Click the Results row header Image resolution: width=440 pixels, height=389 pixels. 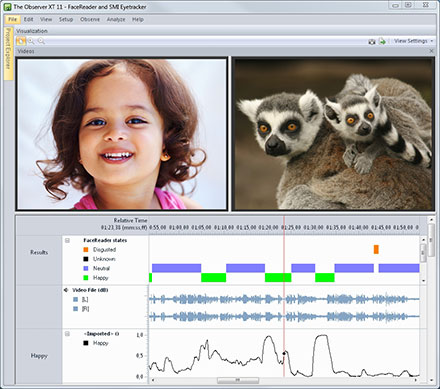click(x=39, y=252)
